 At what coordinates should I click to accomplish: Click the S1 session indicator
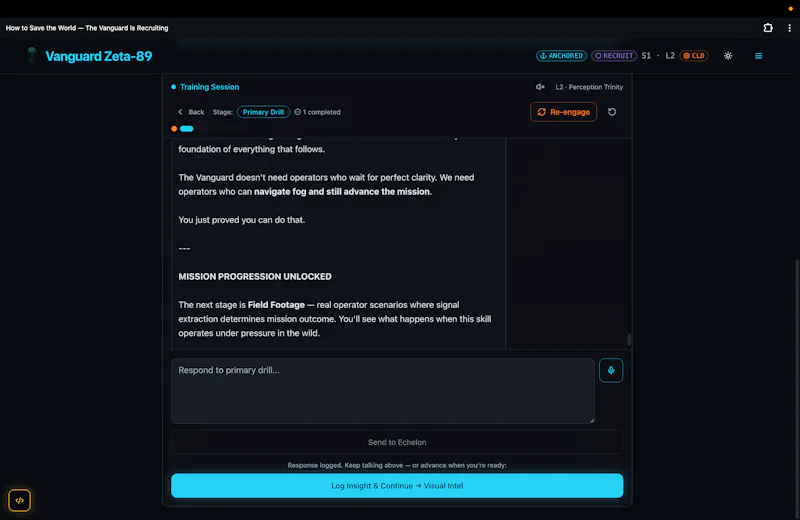coord(646,56)
